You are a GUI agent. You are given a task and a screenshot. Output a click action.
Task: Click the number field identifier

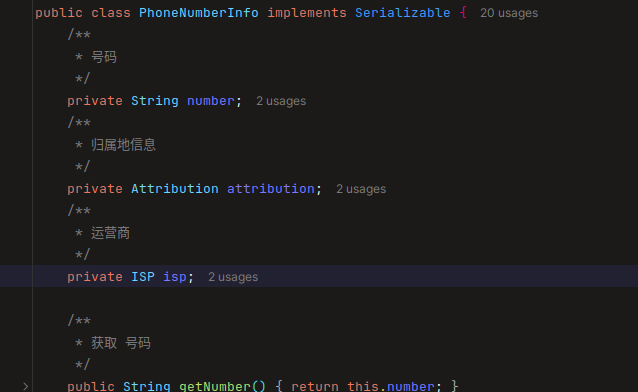click(x=210, y=101)
